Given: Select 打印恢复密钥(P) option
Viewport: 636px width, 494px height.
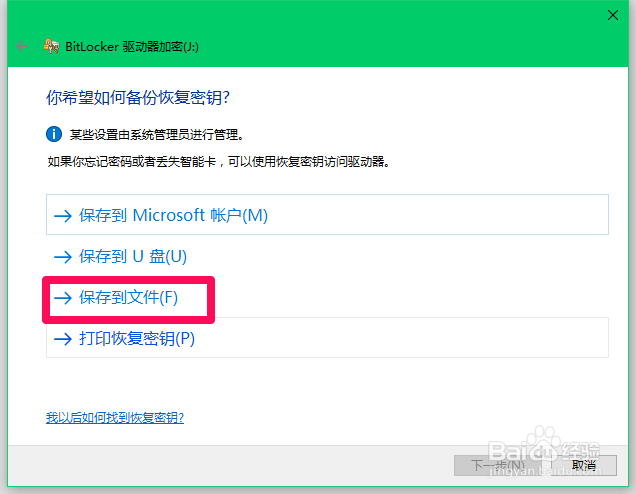Looking at the screenshot, I should click(327, 337).
